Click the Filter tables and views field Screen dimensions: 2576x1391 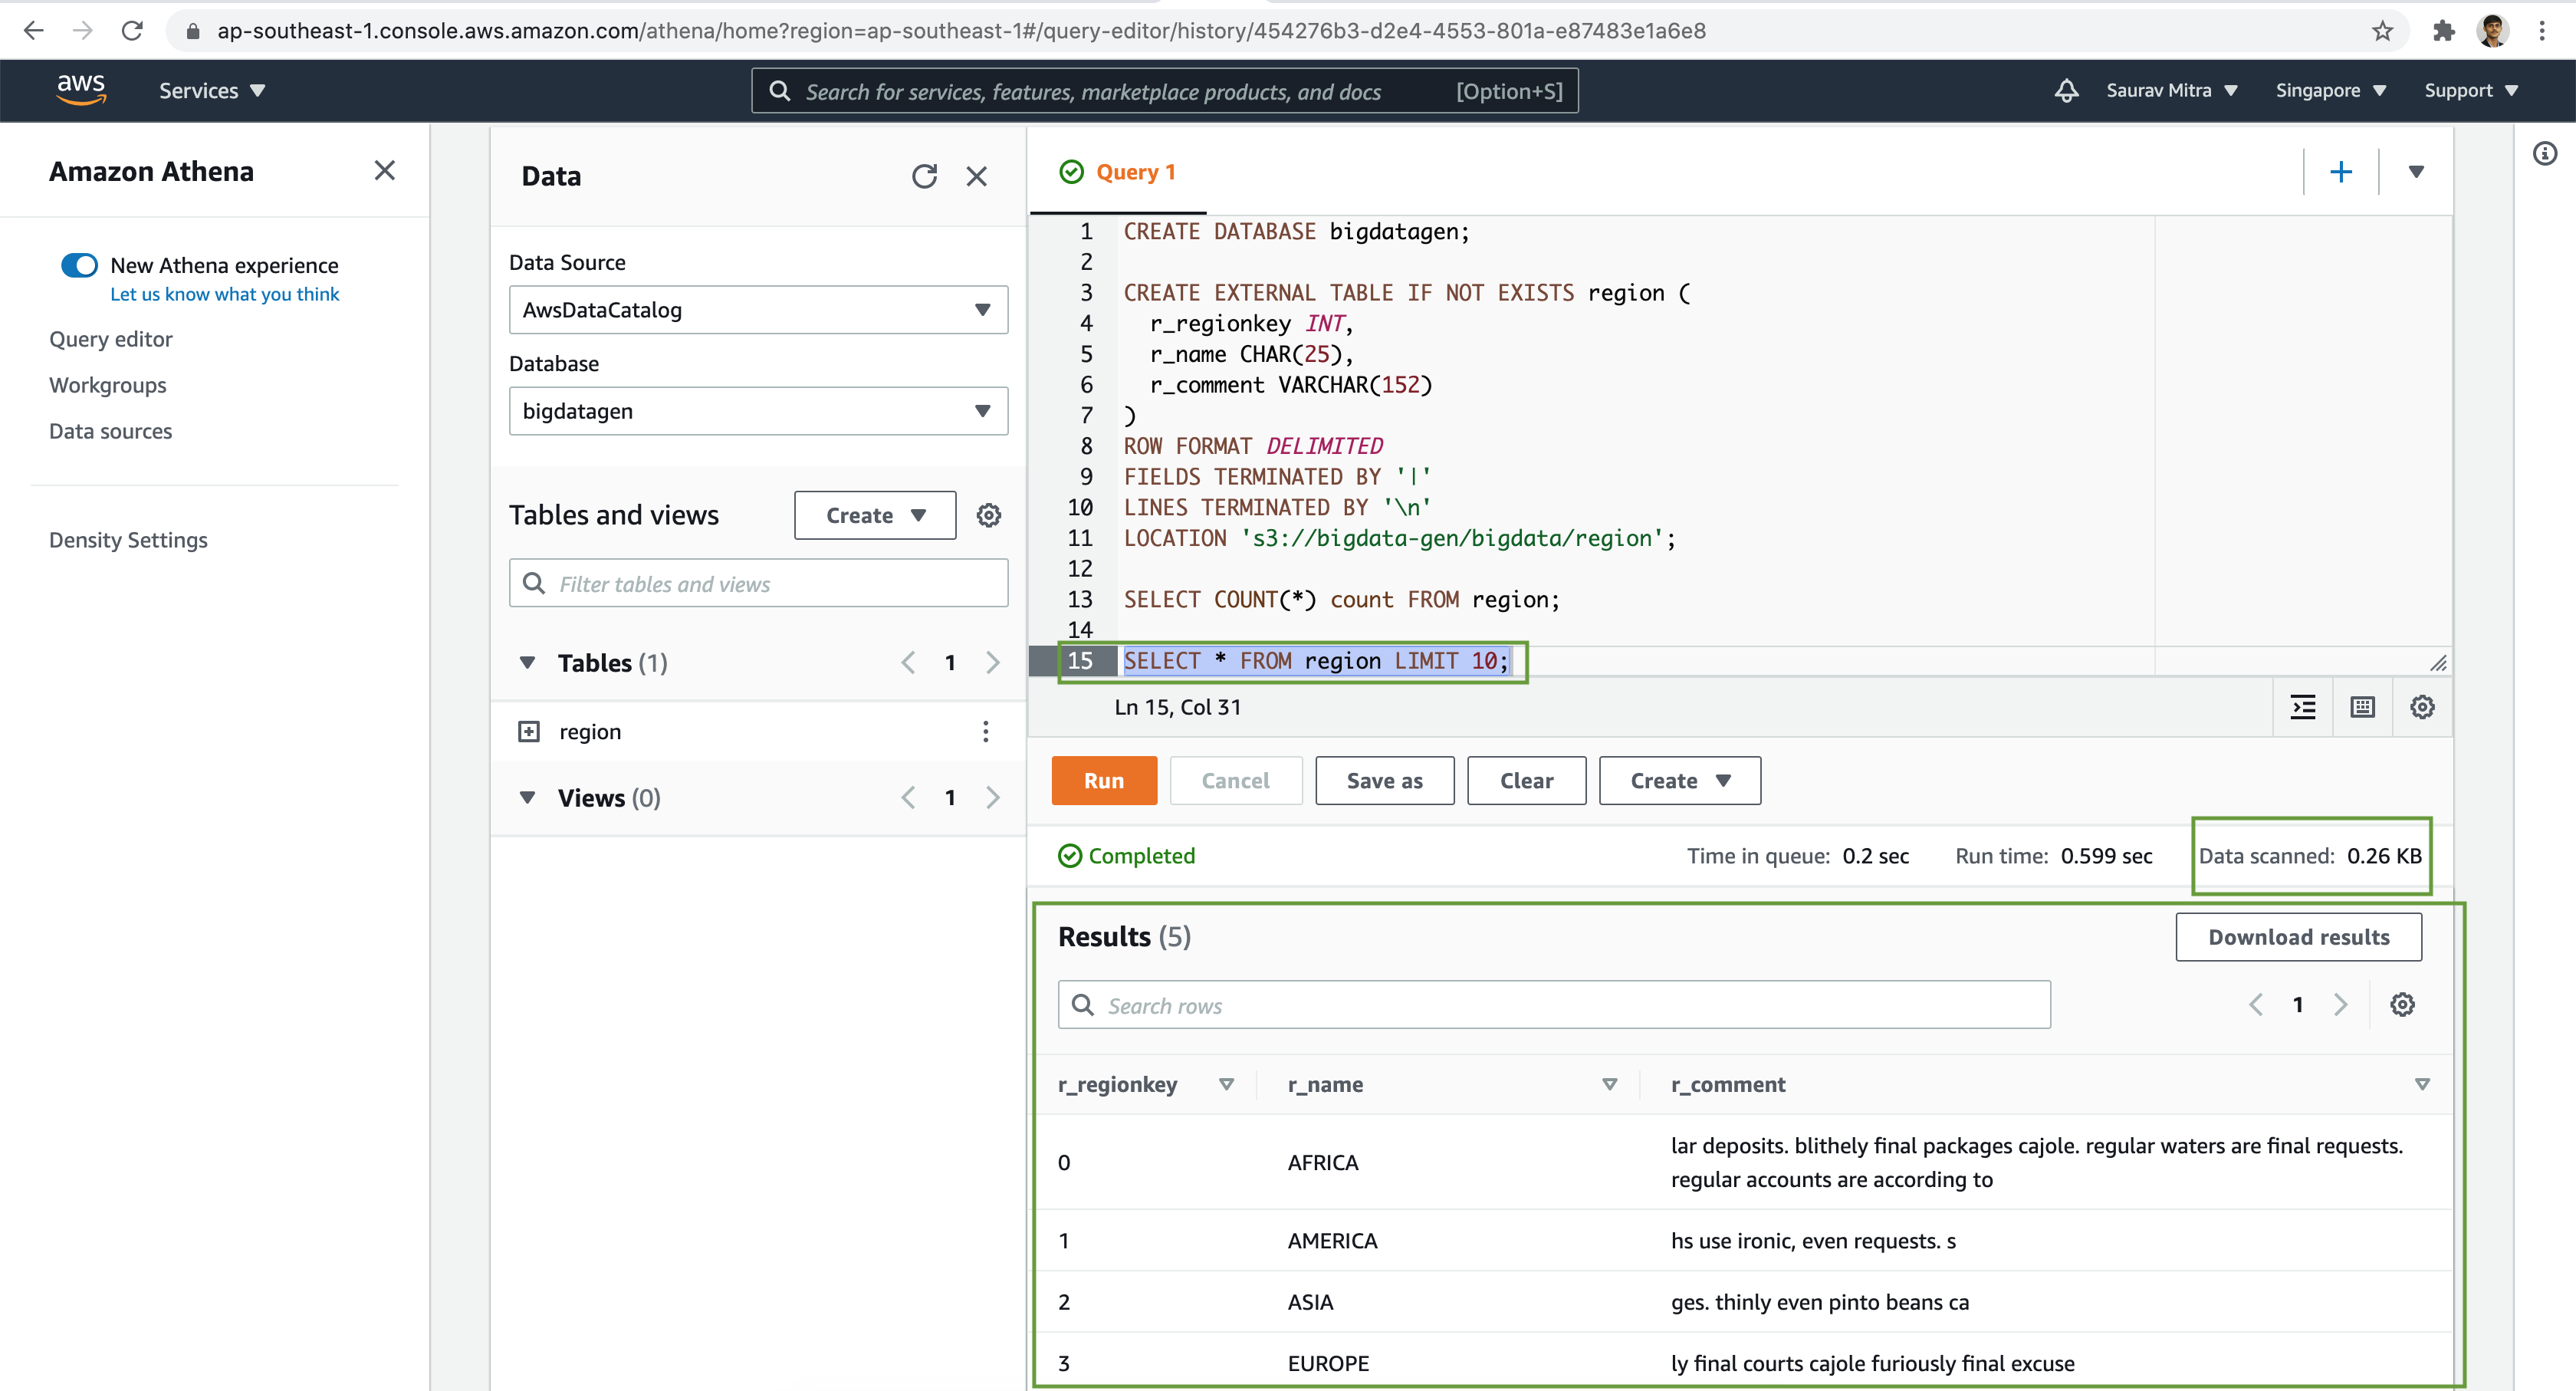(758, 584)
